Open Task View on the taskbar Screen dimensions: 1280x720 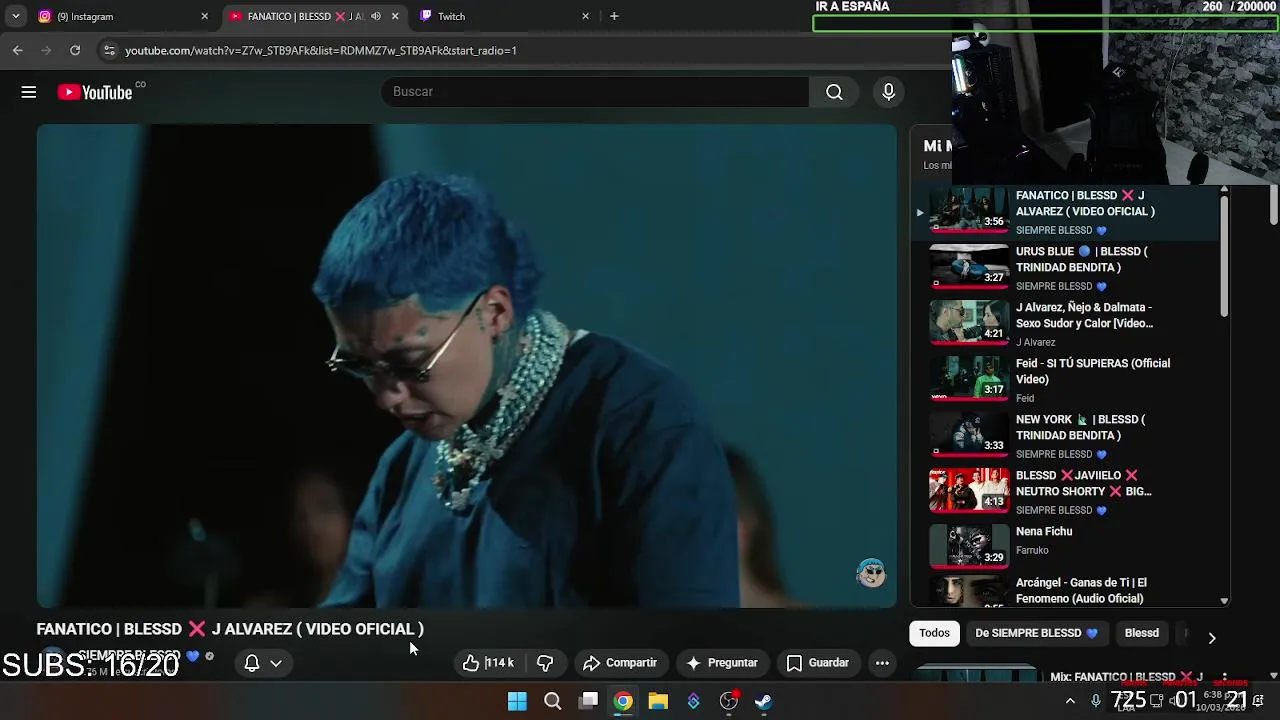point(589,701)
